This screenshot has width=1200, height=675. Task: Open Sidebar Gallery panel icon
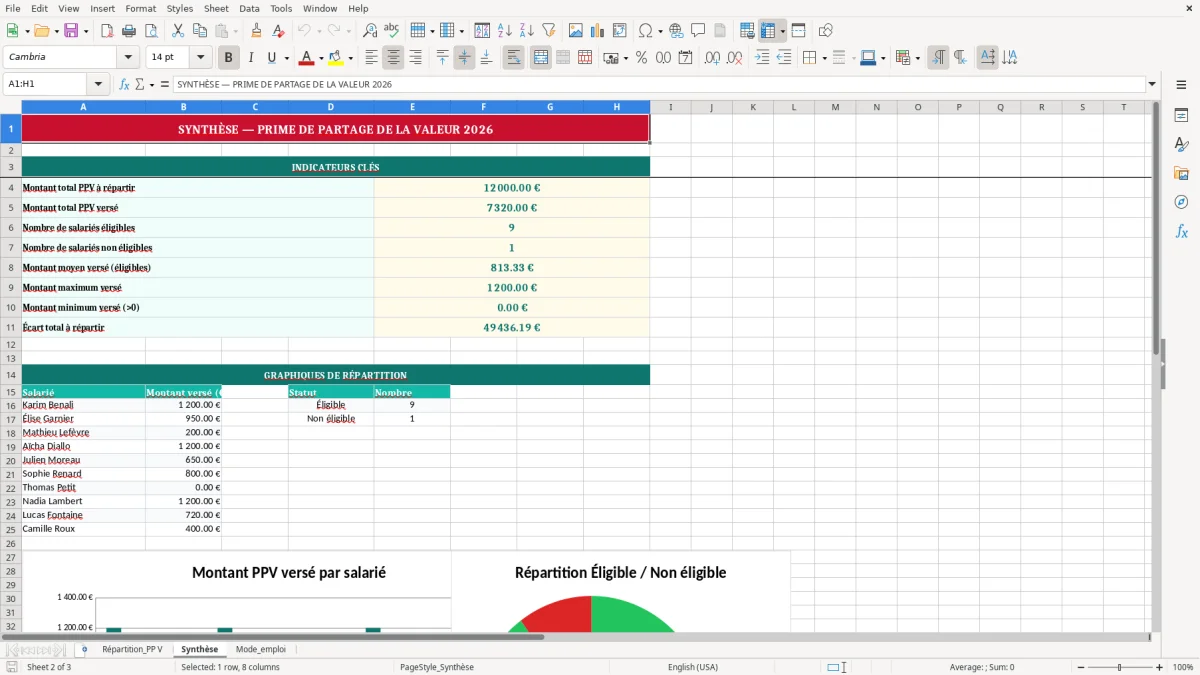pos(1181,173)
